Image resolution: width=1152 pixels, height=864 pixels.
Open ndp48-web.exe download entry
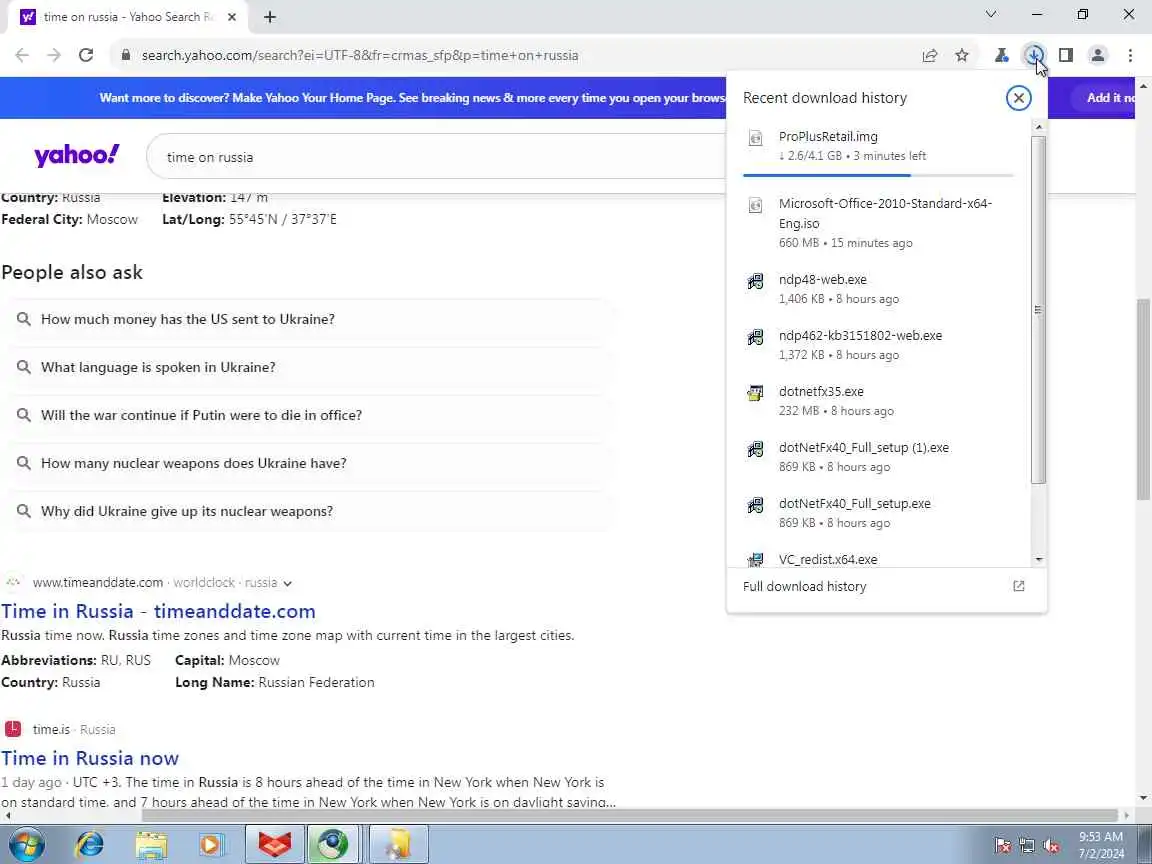[x=879, y=289]
